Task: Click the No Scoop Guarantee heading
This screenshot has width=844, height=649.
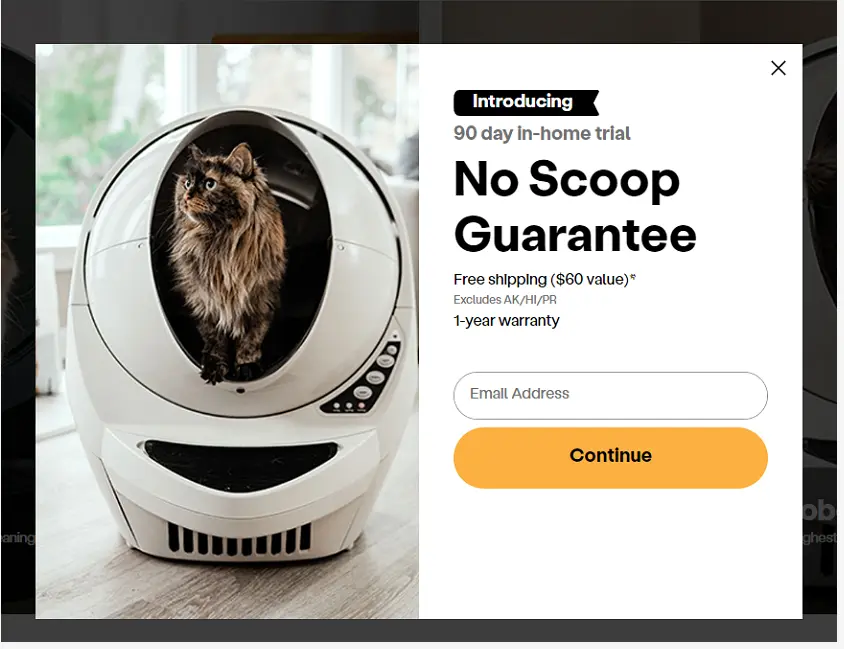Action: click(x=575, y=206)
